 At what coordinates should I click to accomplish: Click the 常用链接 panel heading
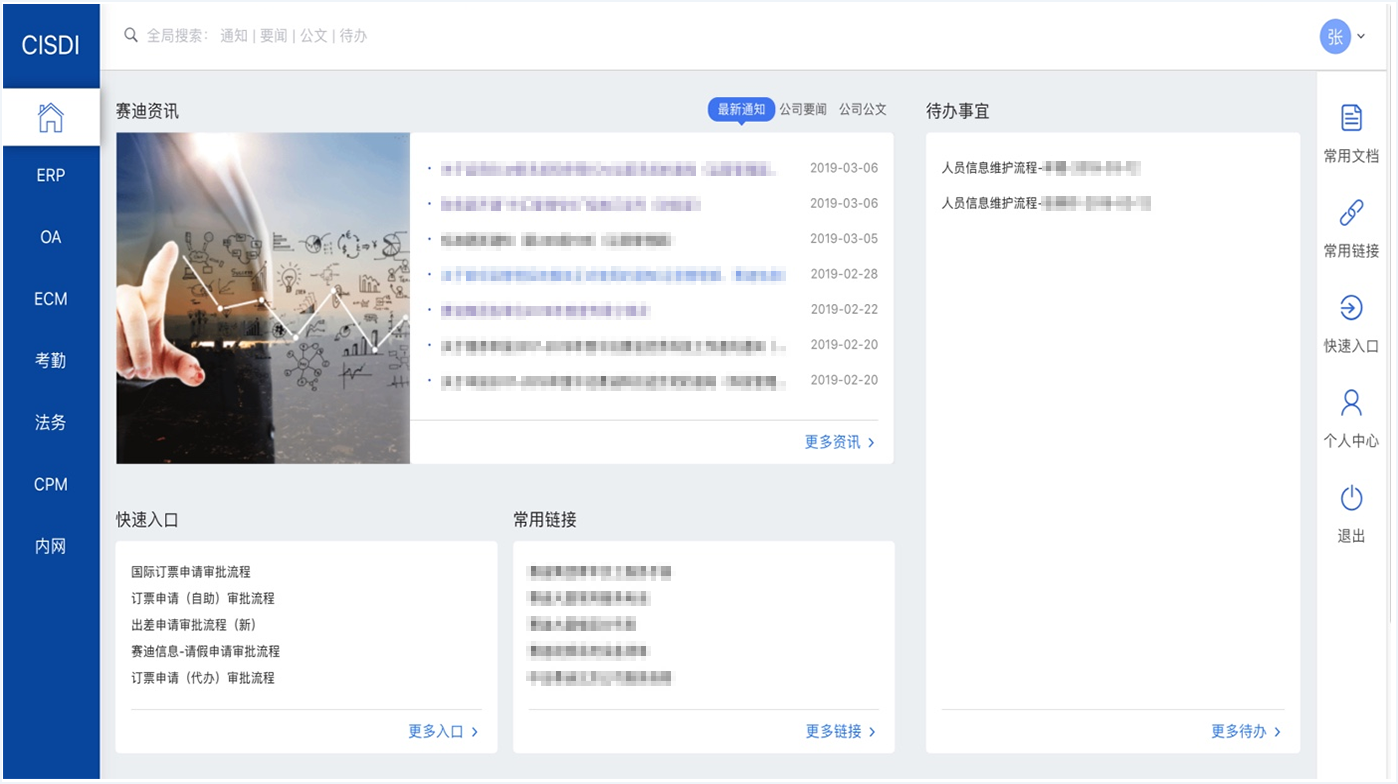(545, 520)
